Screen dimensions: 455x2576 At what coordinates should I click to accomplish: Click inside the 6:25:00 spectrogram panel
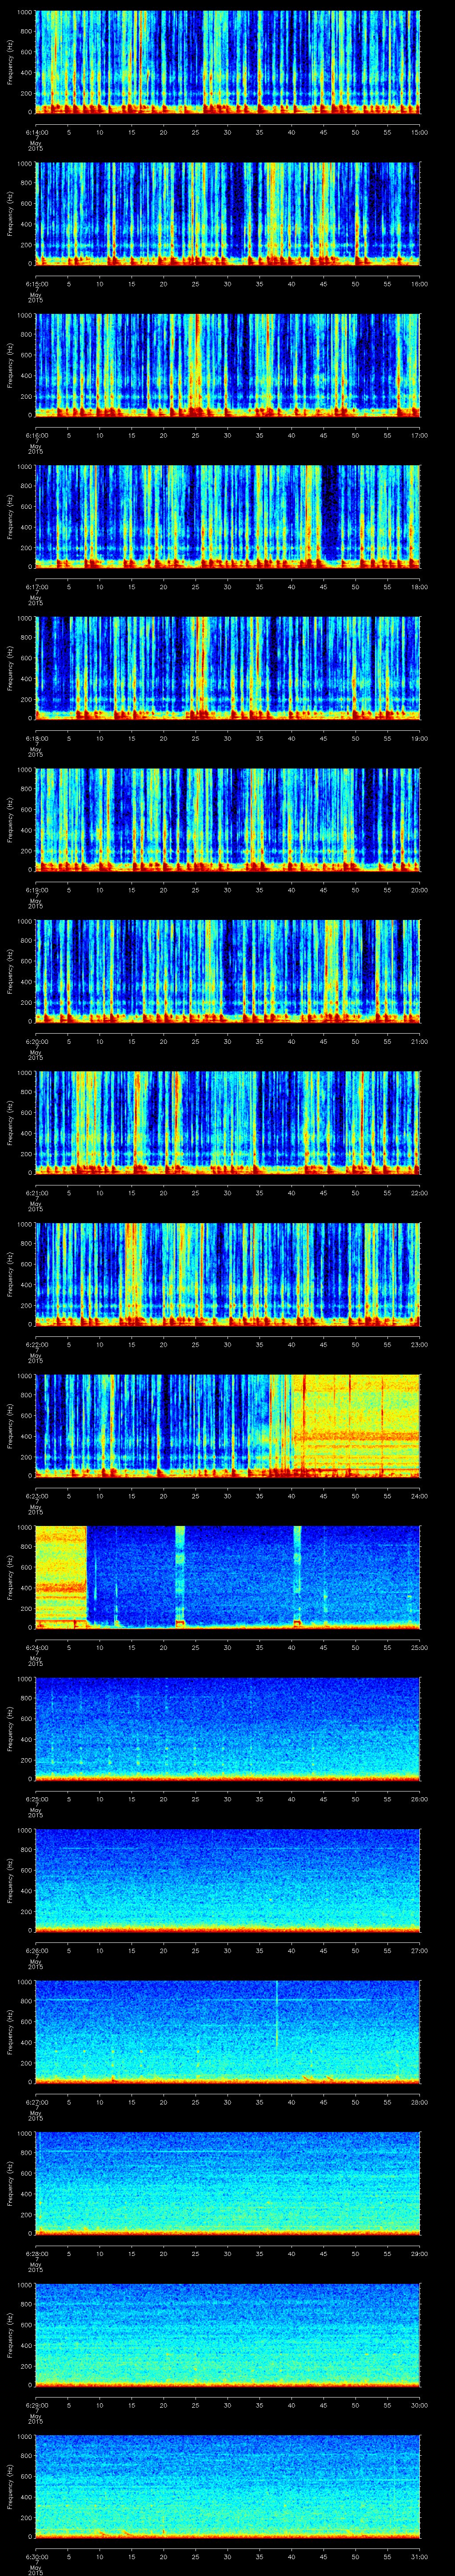click(x=227, y=1727)
